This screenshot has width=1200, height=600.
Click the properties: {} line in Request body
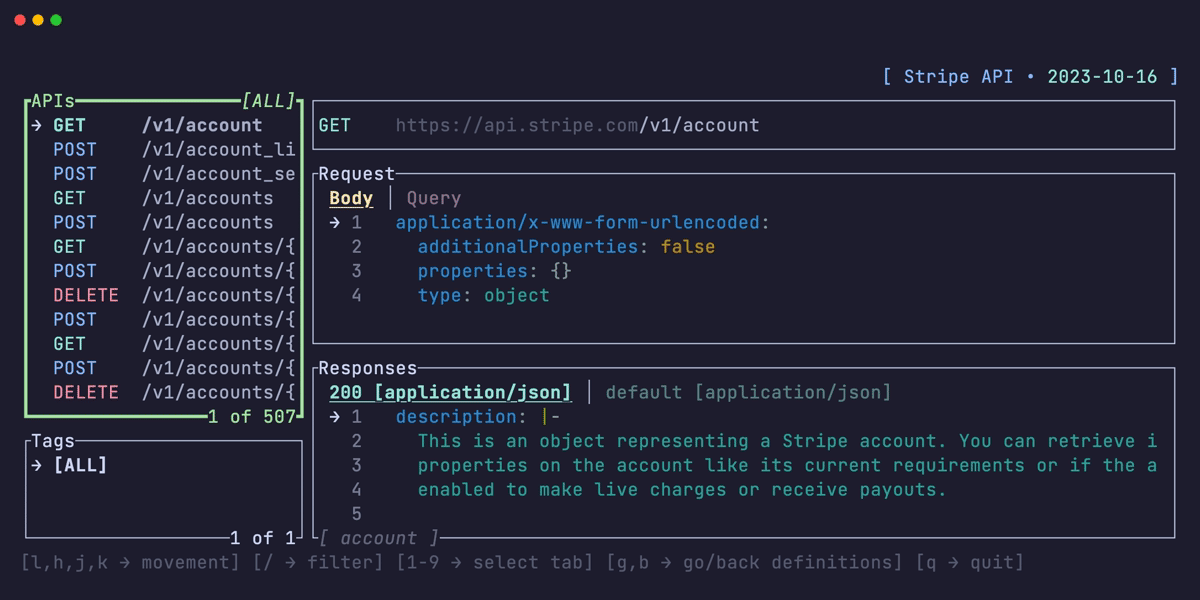[494, 271]
